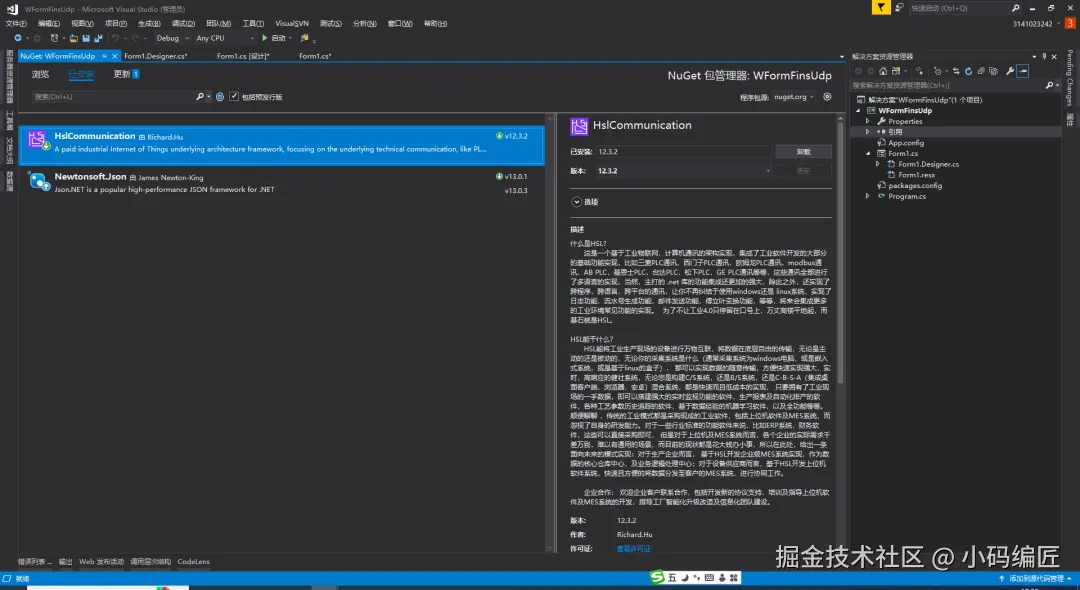The width and height of the screenshot is (1080, 590).
Task: Click the Collapse All icon in Solution Explorer
Action: coord(982,71)
